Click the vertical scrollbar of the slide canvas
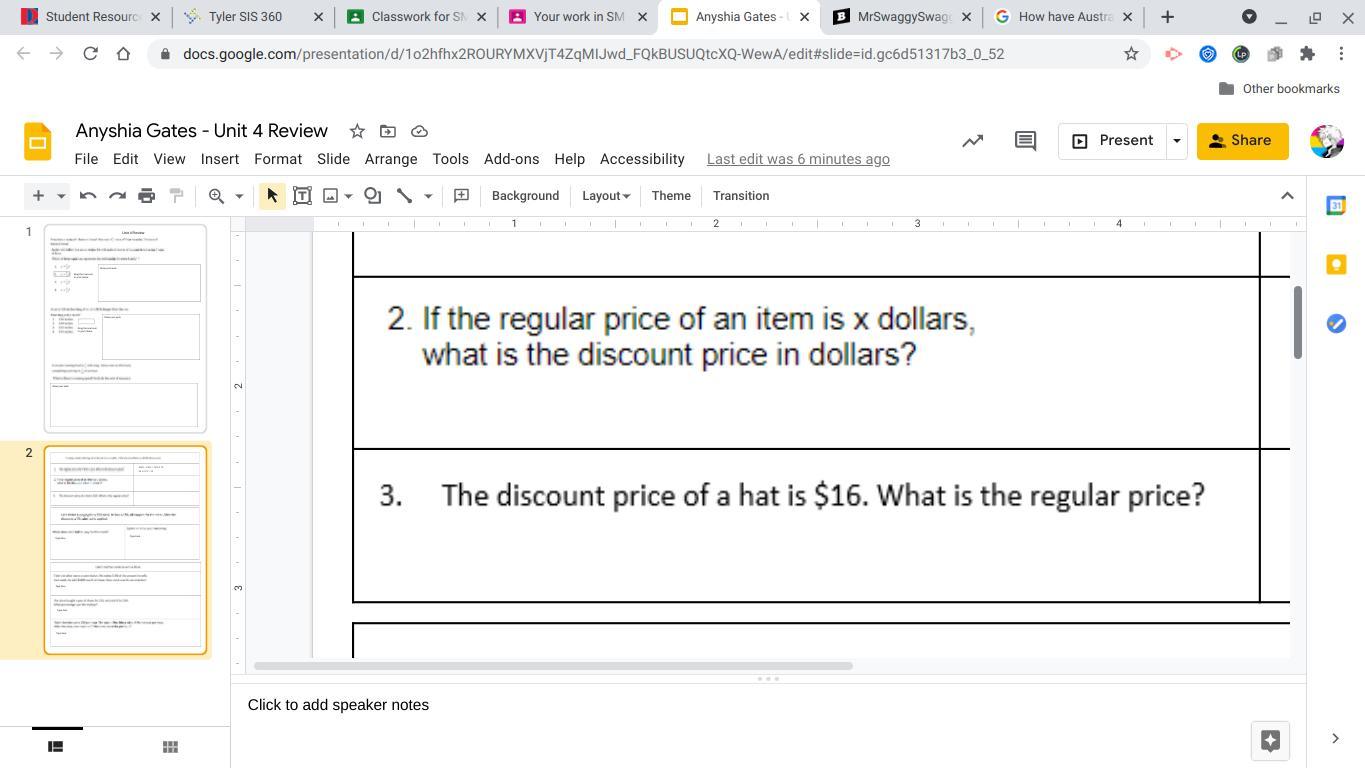Image resolution: width=1365 pixels, height=768 pixels. (x=1298, y=322)
